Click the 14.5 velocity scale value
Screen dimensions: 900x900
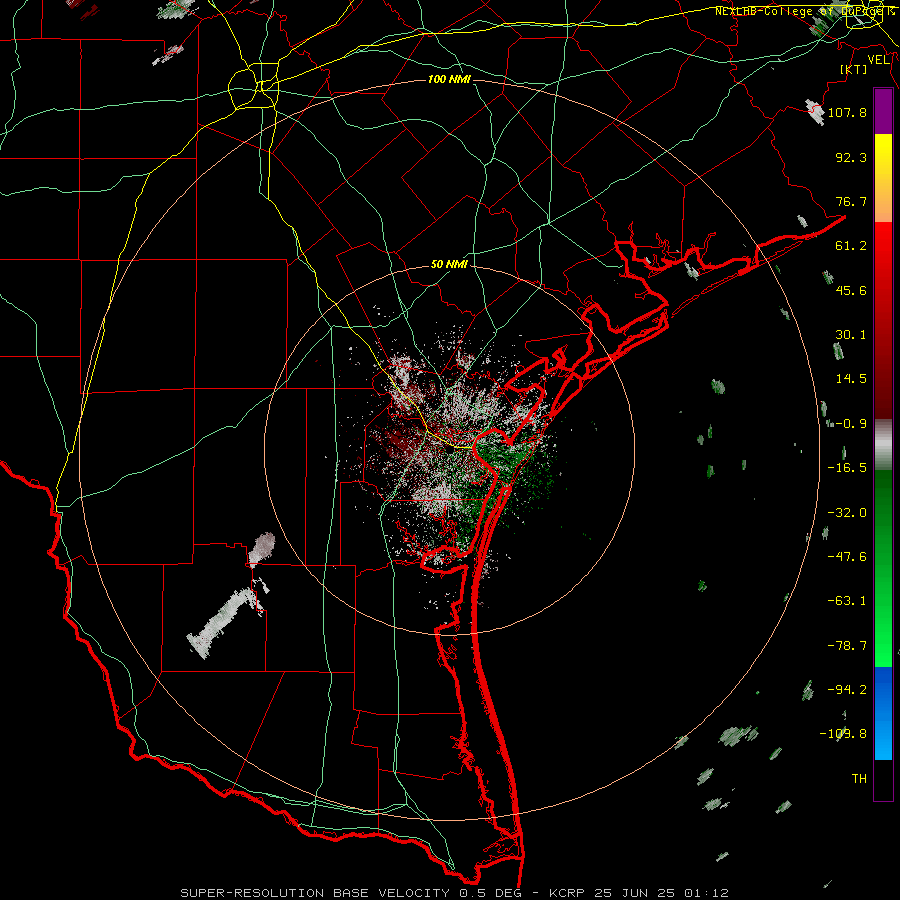pos(851,379)
